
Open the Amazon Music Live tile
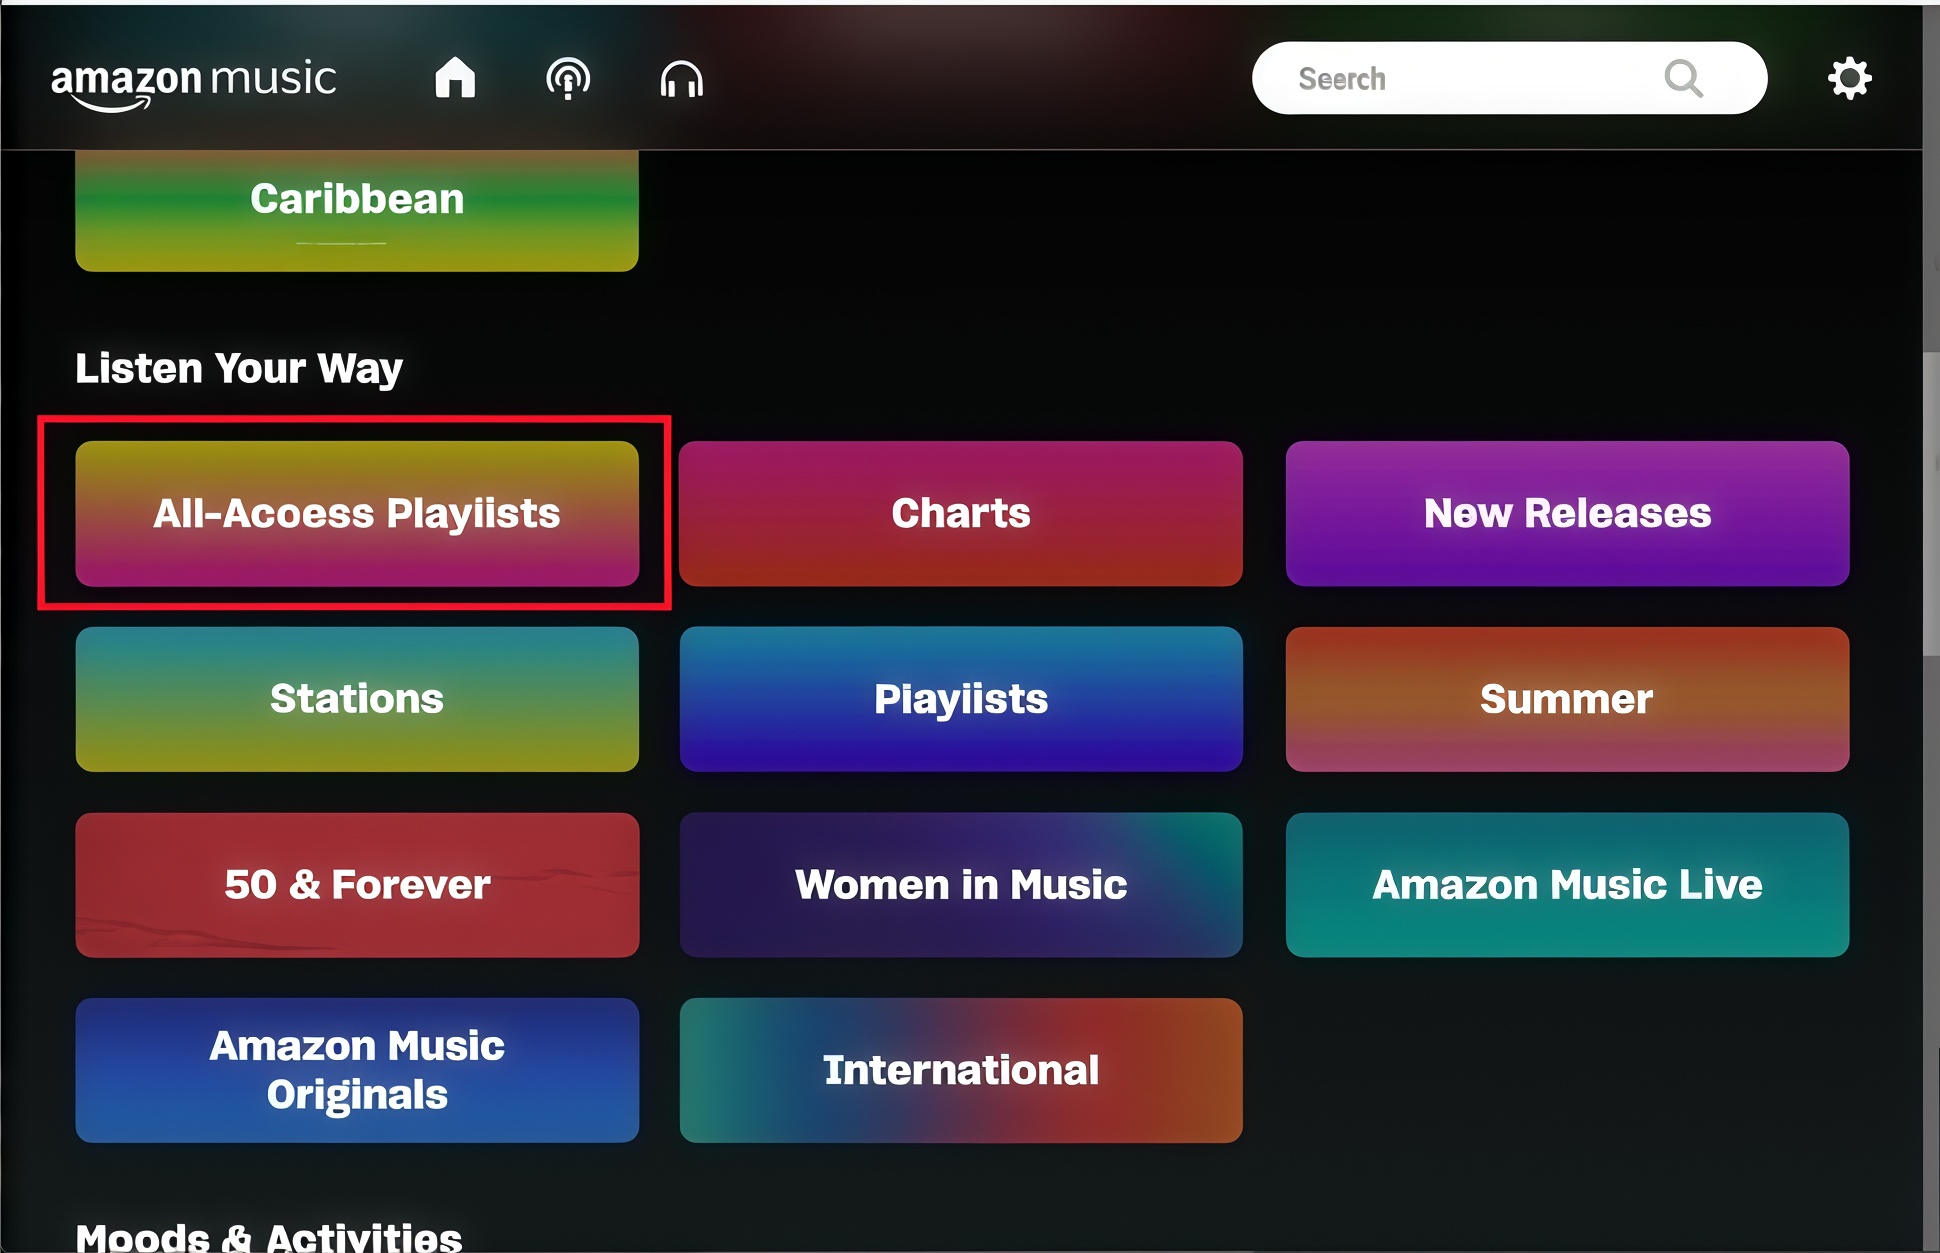point(1567,885)
